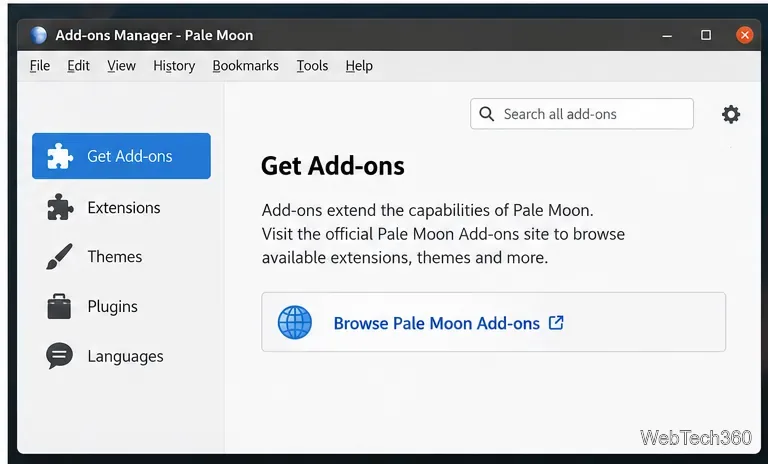The height and width of the screenshot is (464, 768).
Task: Click the external link arrow icon
Action: click(x=556, y=322)
